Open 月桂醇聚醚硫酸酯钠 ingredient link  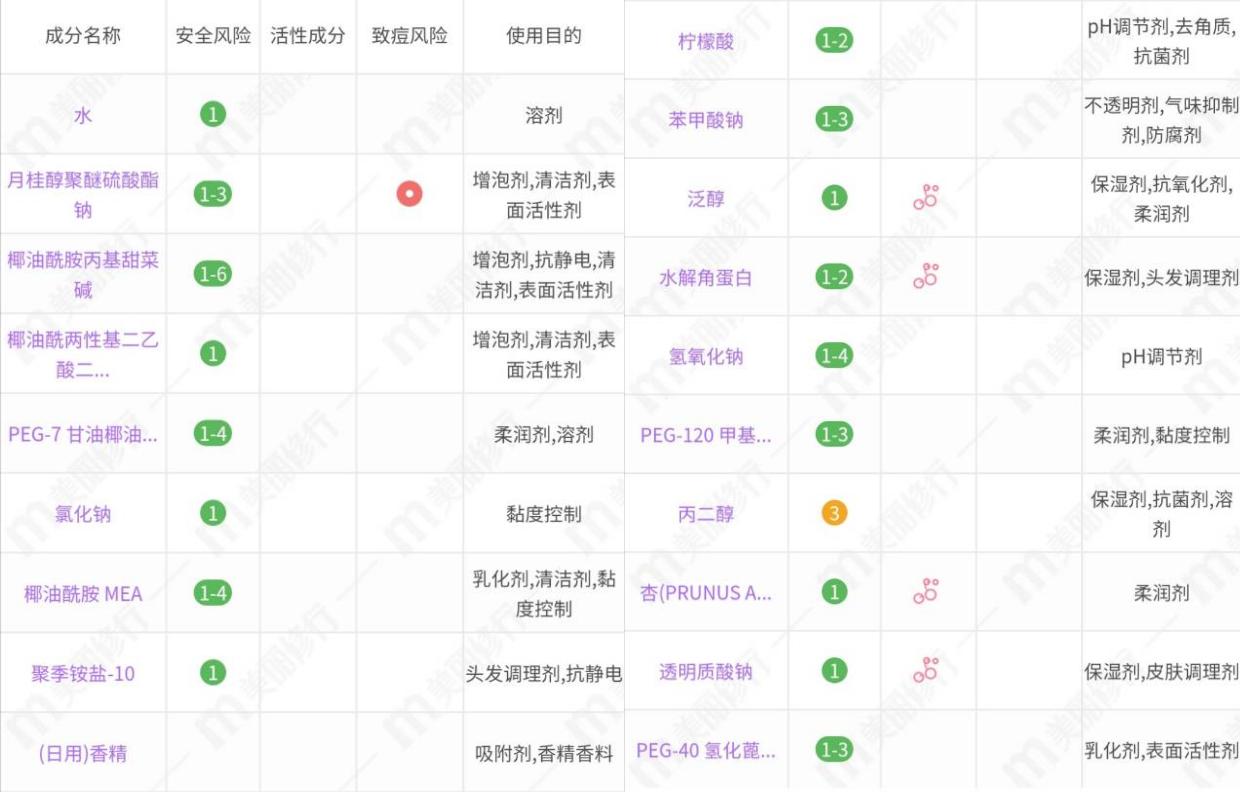pos(83,195)
